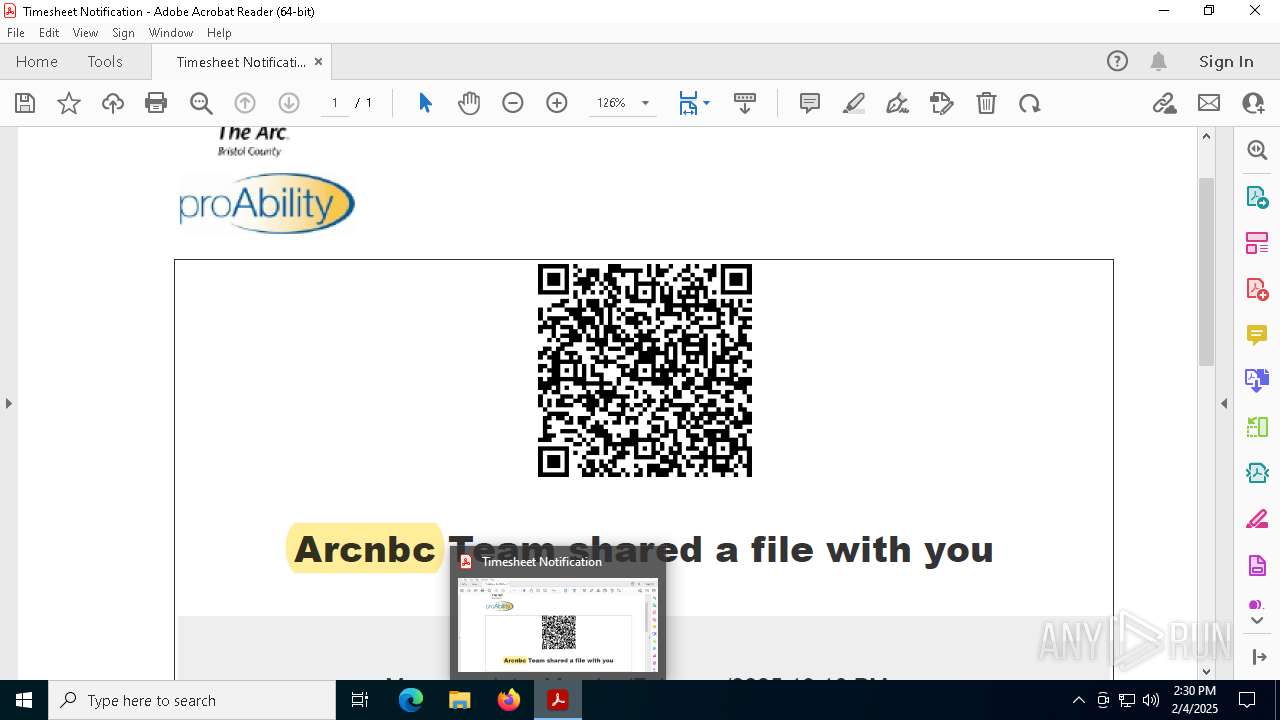Open notifications bell

[x=1158, y=61]
